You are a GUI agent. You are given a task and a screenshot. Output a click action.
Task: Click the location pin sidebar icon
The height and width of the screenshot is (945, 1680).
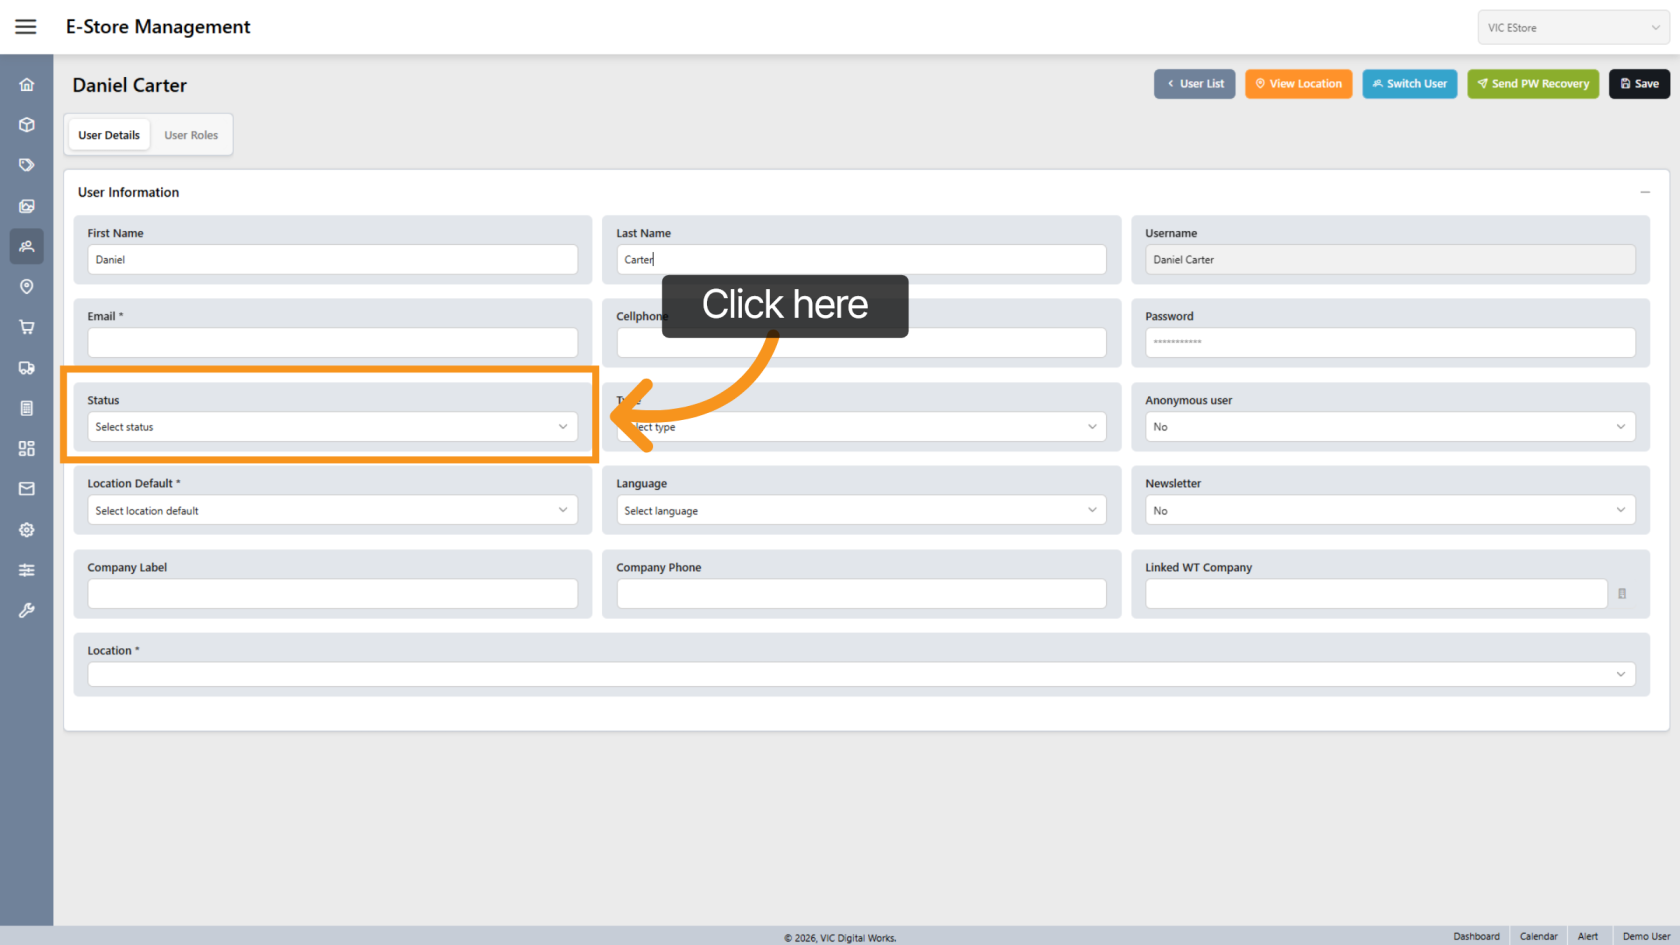(x=27, y=287)
